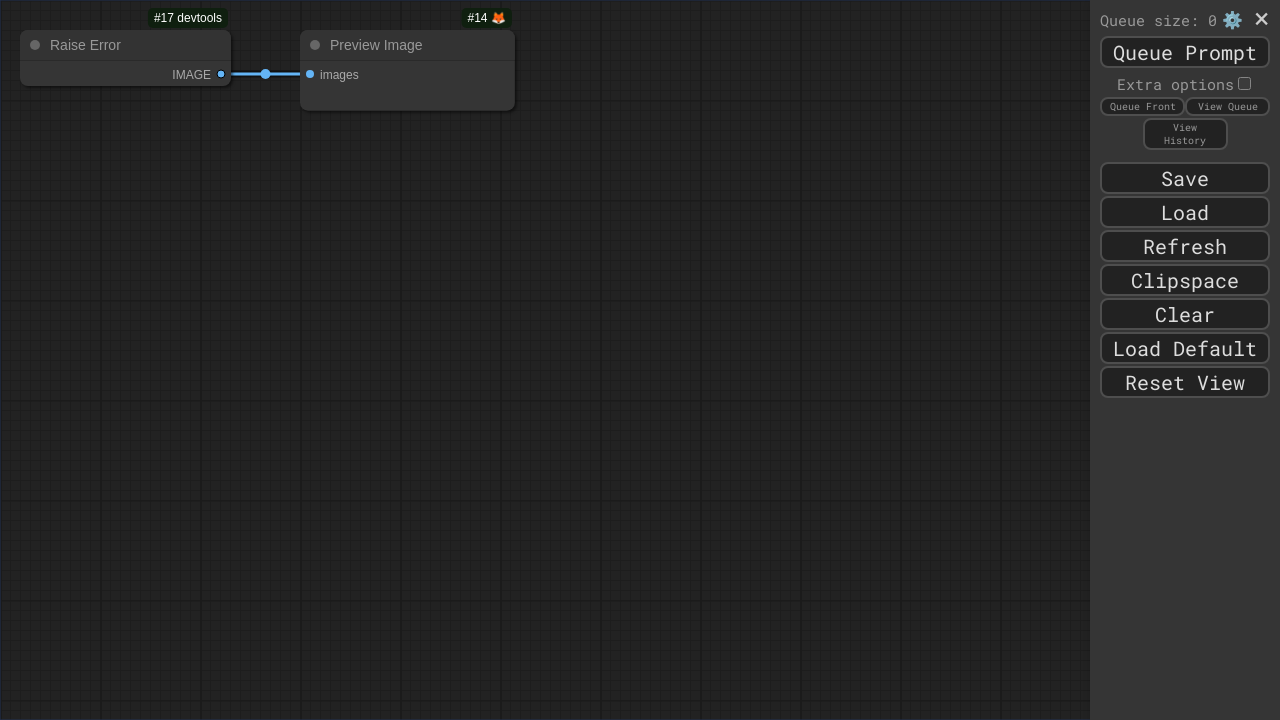Open settings via the gear icon

coord(1232,20)
